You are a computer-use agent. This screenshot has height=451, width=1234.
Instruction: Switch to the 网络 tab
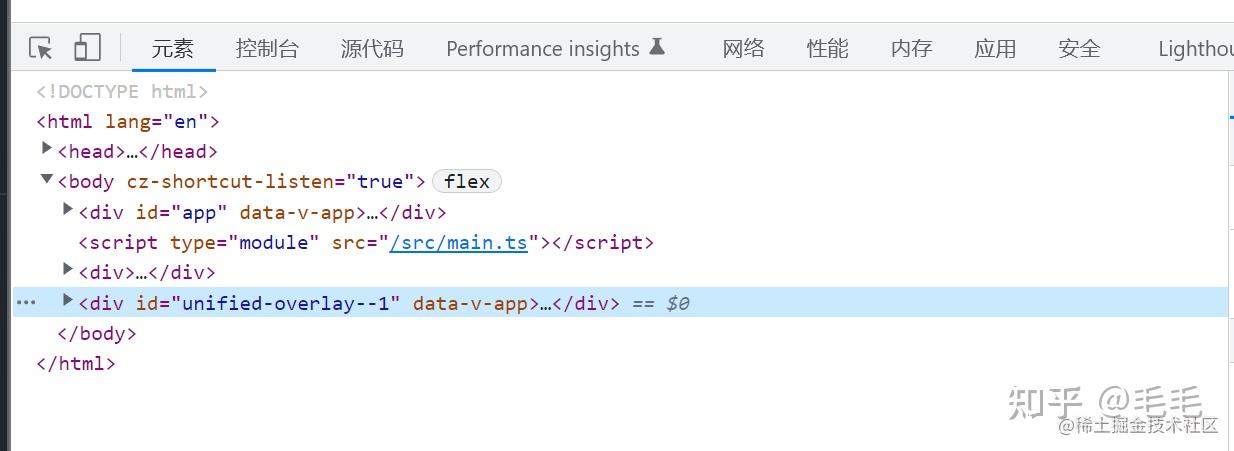(x=744, y=48)
